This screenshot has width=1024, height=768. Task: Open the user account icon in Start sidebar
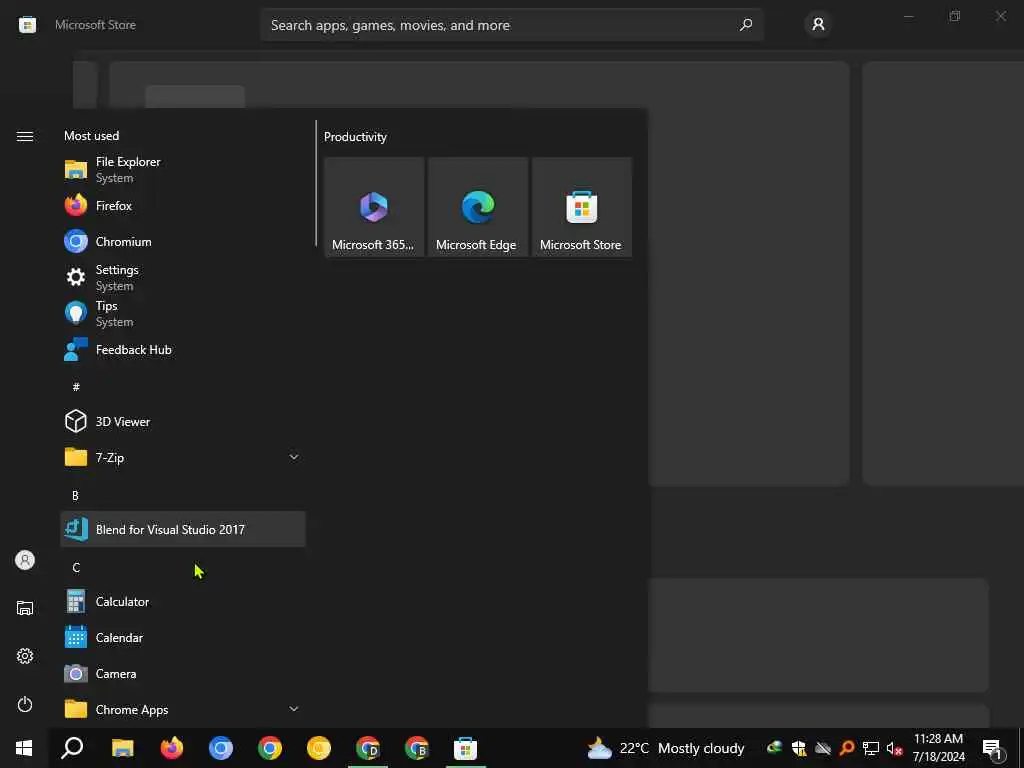[25, 560]
